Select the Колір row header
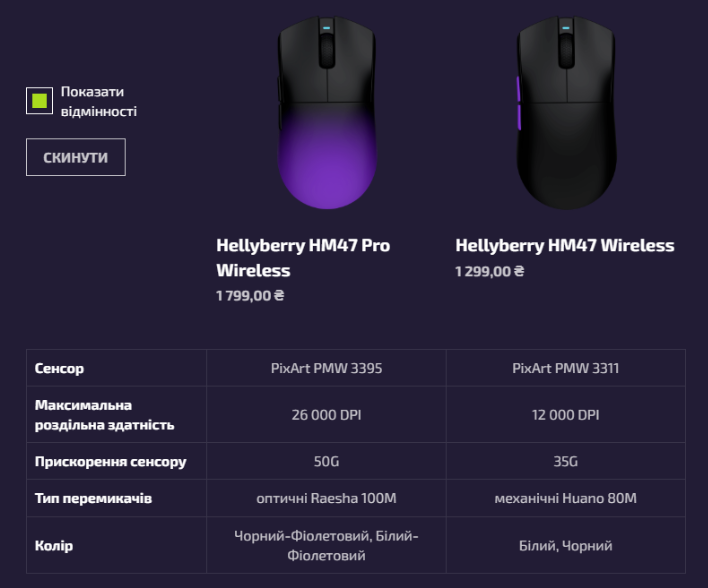Viewport: 708px width, 588px height. point(54,546)
